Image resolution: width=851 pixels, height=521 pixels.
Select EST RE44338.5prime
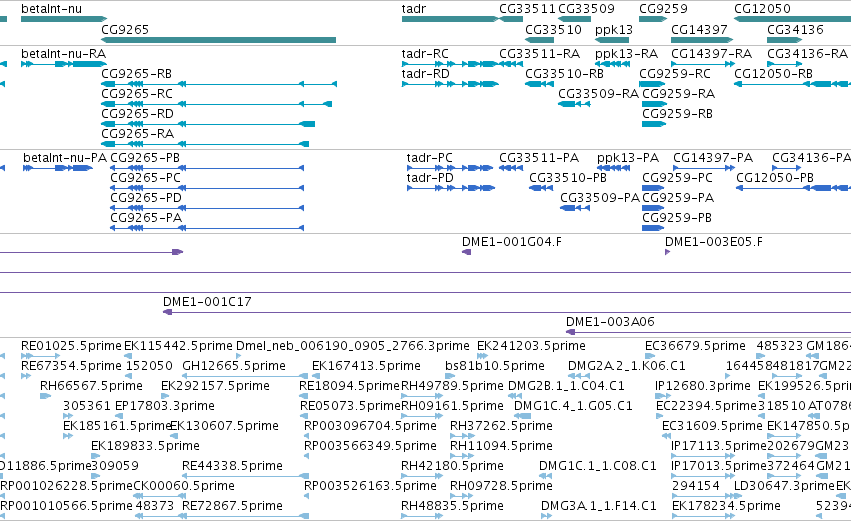pos(246,476)
